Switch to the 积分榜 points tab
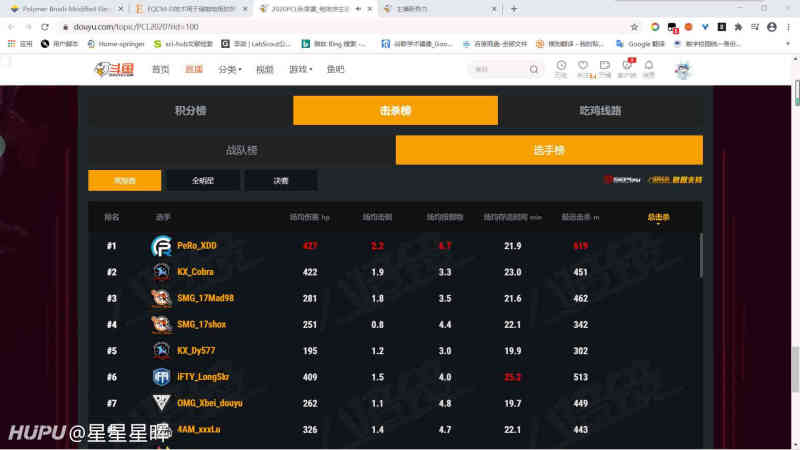Viewport: 800px width, 450px height. 190,111
